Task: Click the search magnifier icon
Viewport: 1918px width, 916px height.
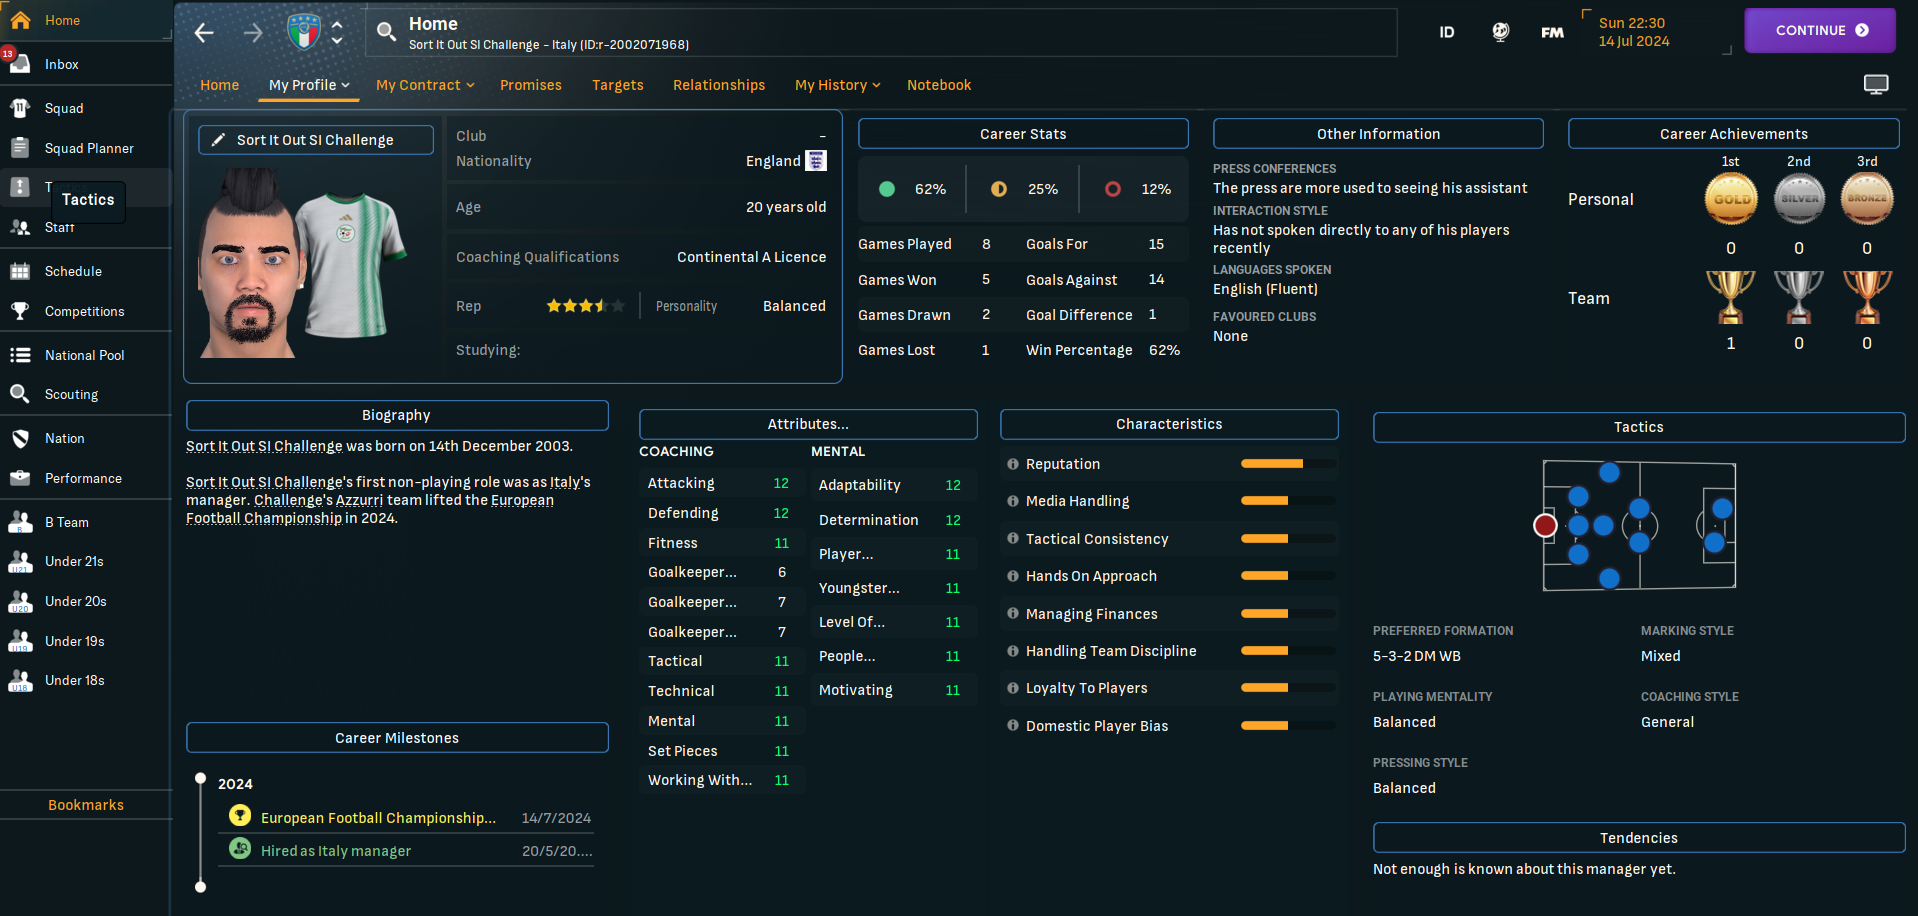Action: coord(386,32)
